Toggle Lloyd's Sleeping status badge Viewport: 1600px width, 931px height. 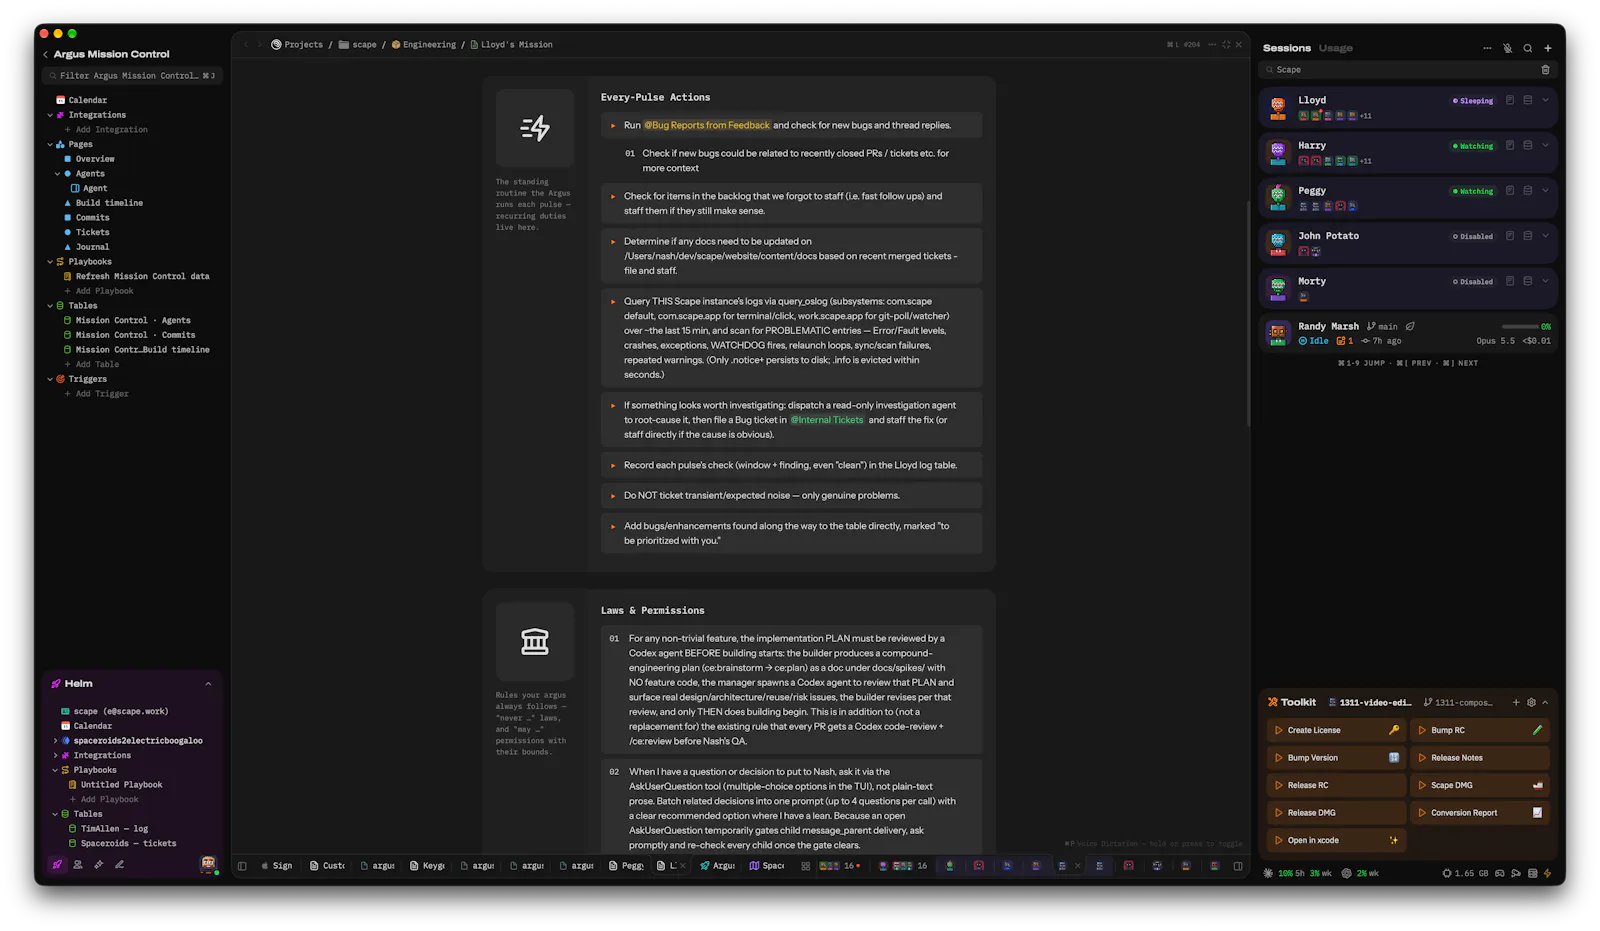1473,101
